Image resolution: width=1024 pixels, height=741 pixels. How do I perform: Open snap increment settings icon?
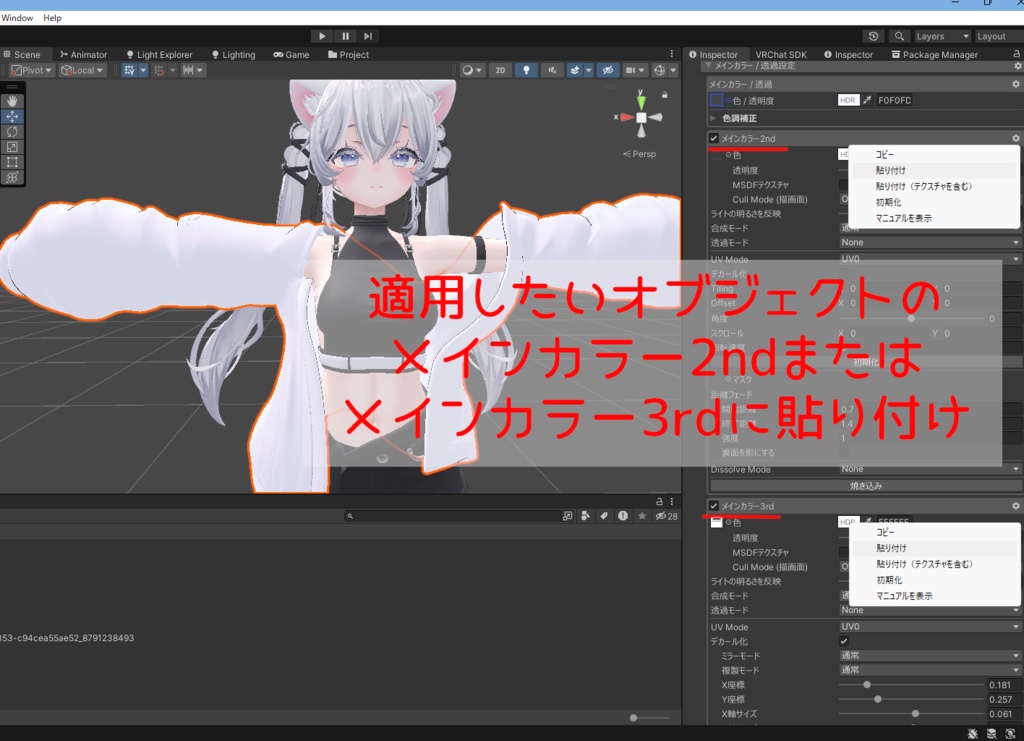[x=188, y=70]
